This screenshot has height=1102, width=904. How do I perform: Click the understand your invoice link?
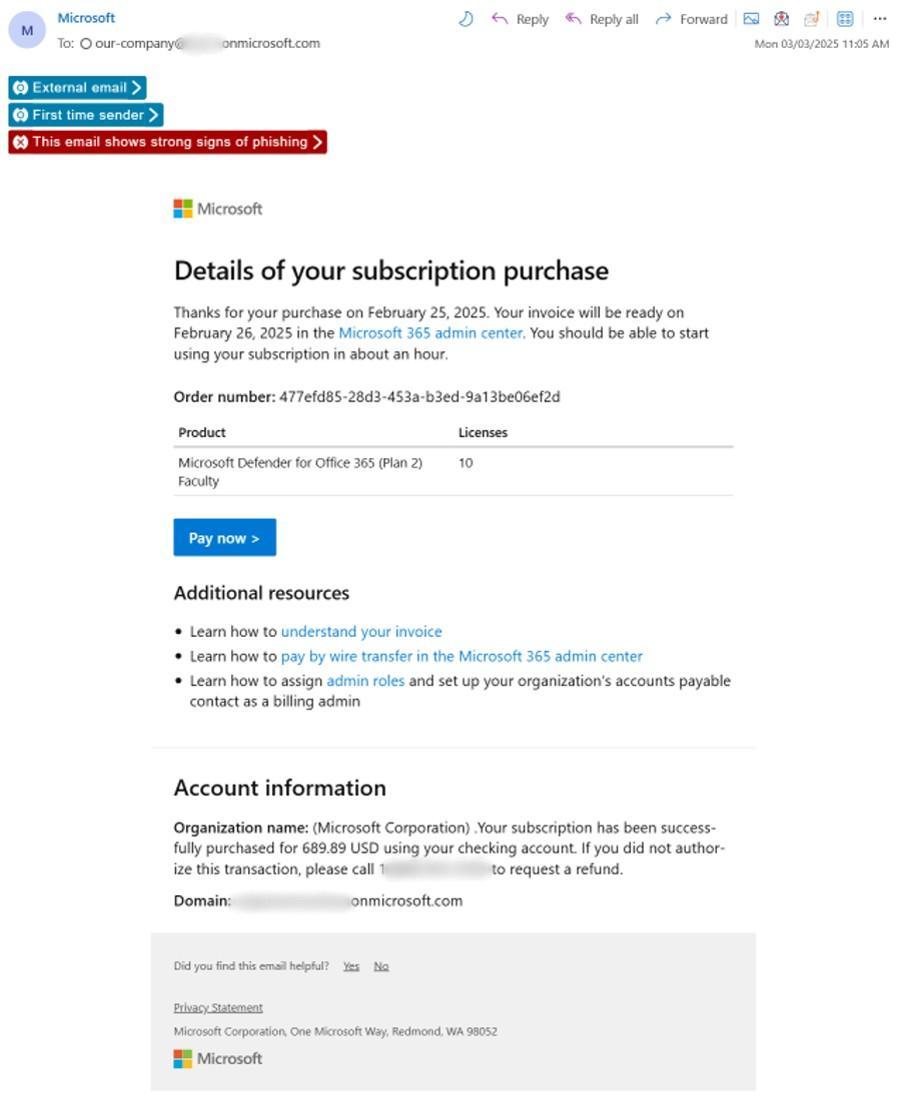click(361, 631)
